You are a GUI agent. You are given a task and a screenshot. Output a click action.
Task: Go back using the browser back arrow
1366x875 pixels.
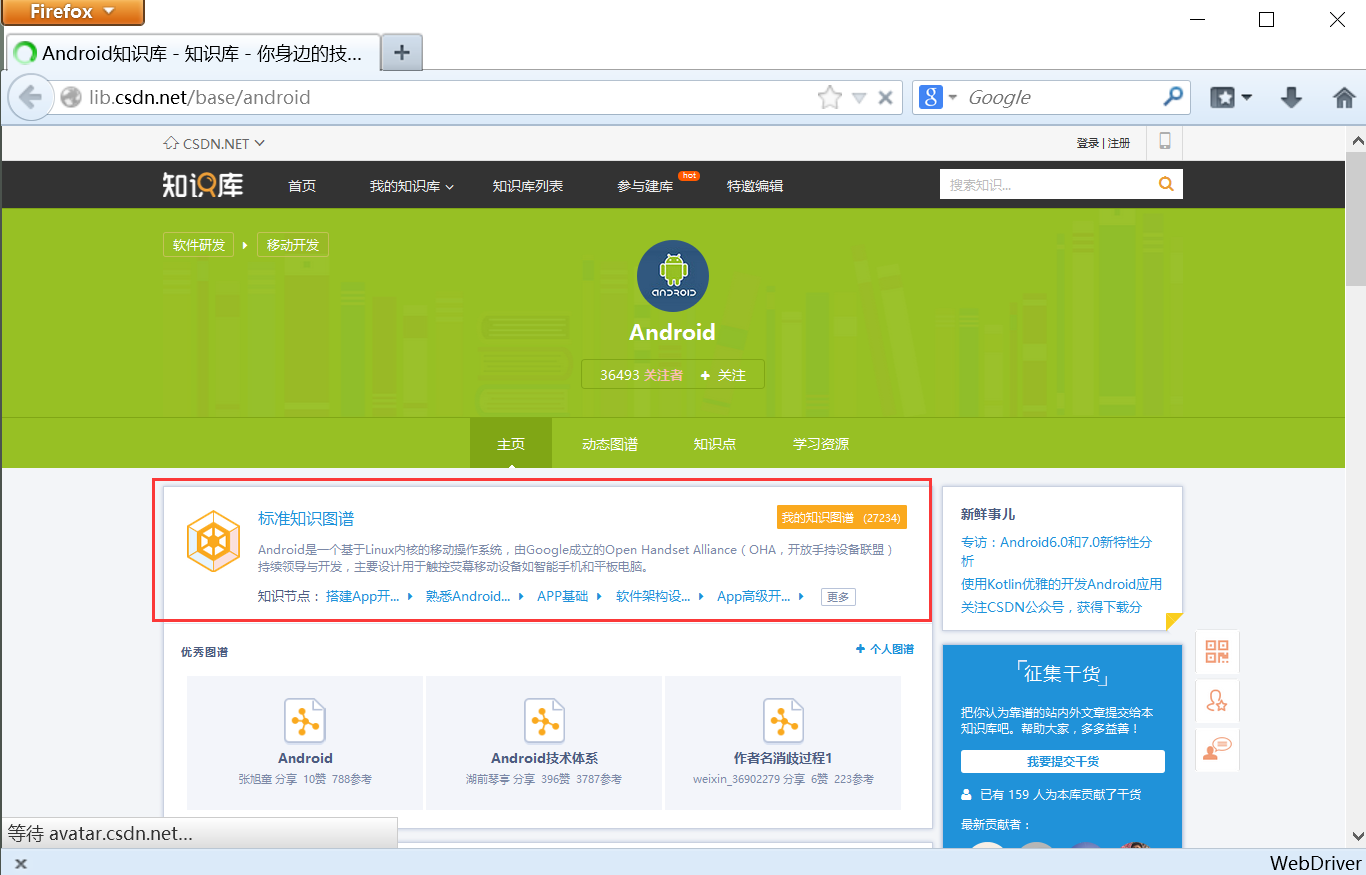(30, 97)
